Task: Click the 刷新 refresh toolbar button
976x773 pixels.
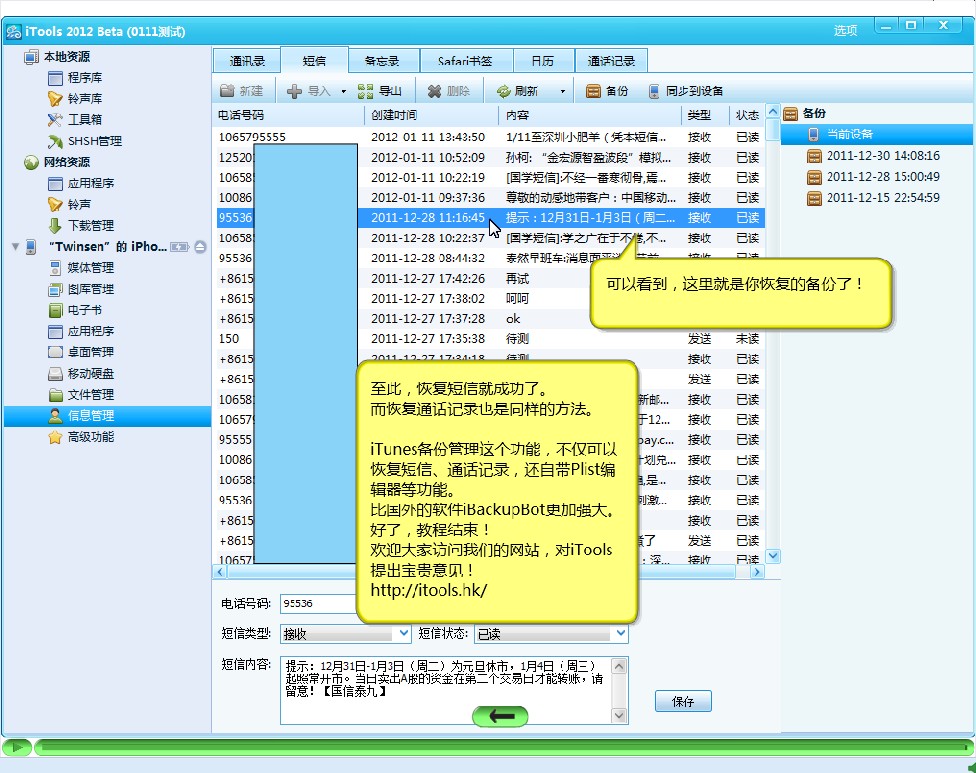Action: pyautogui.click(x=518, y=91)
